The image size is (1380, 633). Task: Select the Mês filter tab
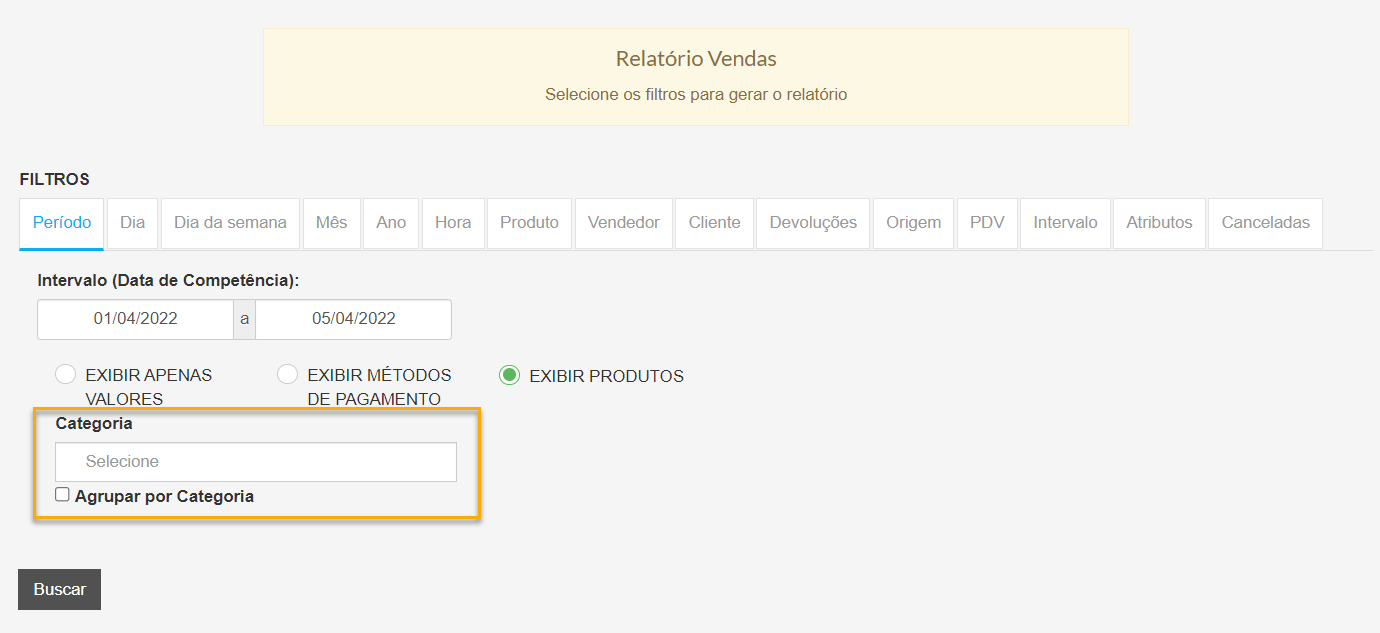(x=331, y=223)
